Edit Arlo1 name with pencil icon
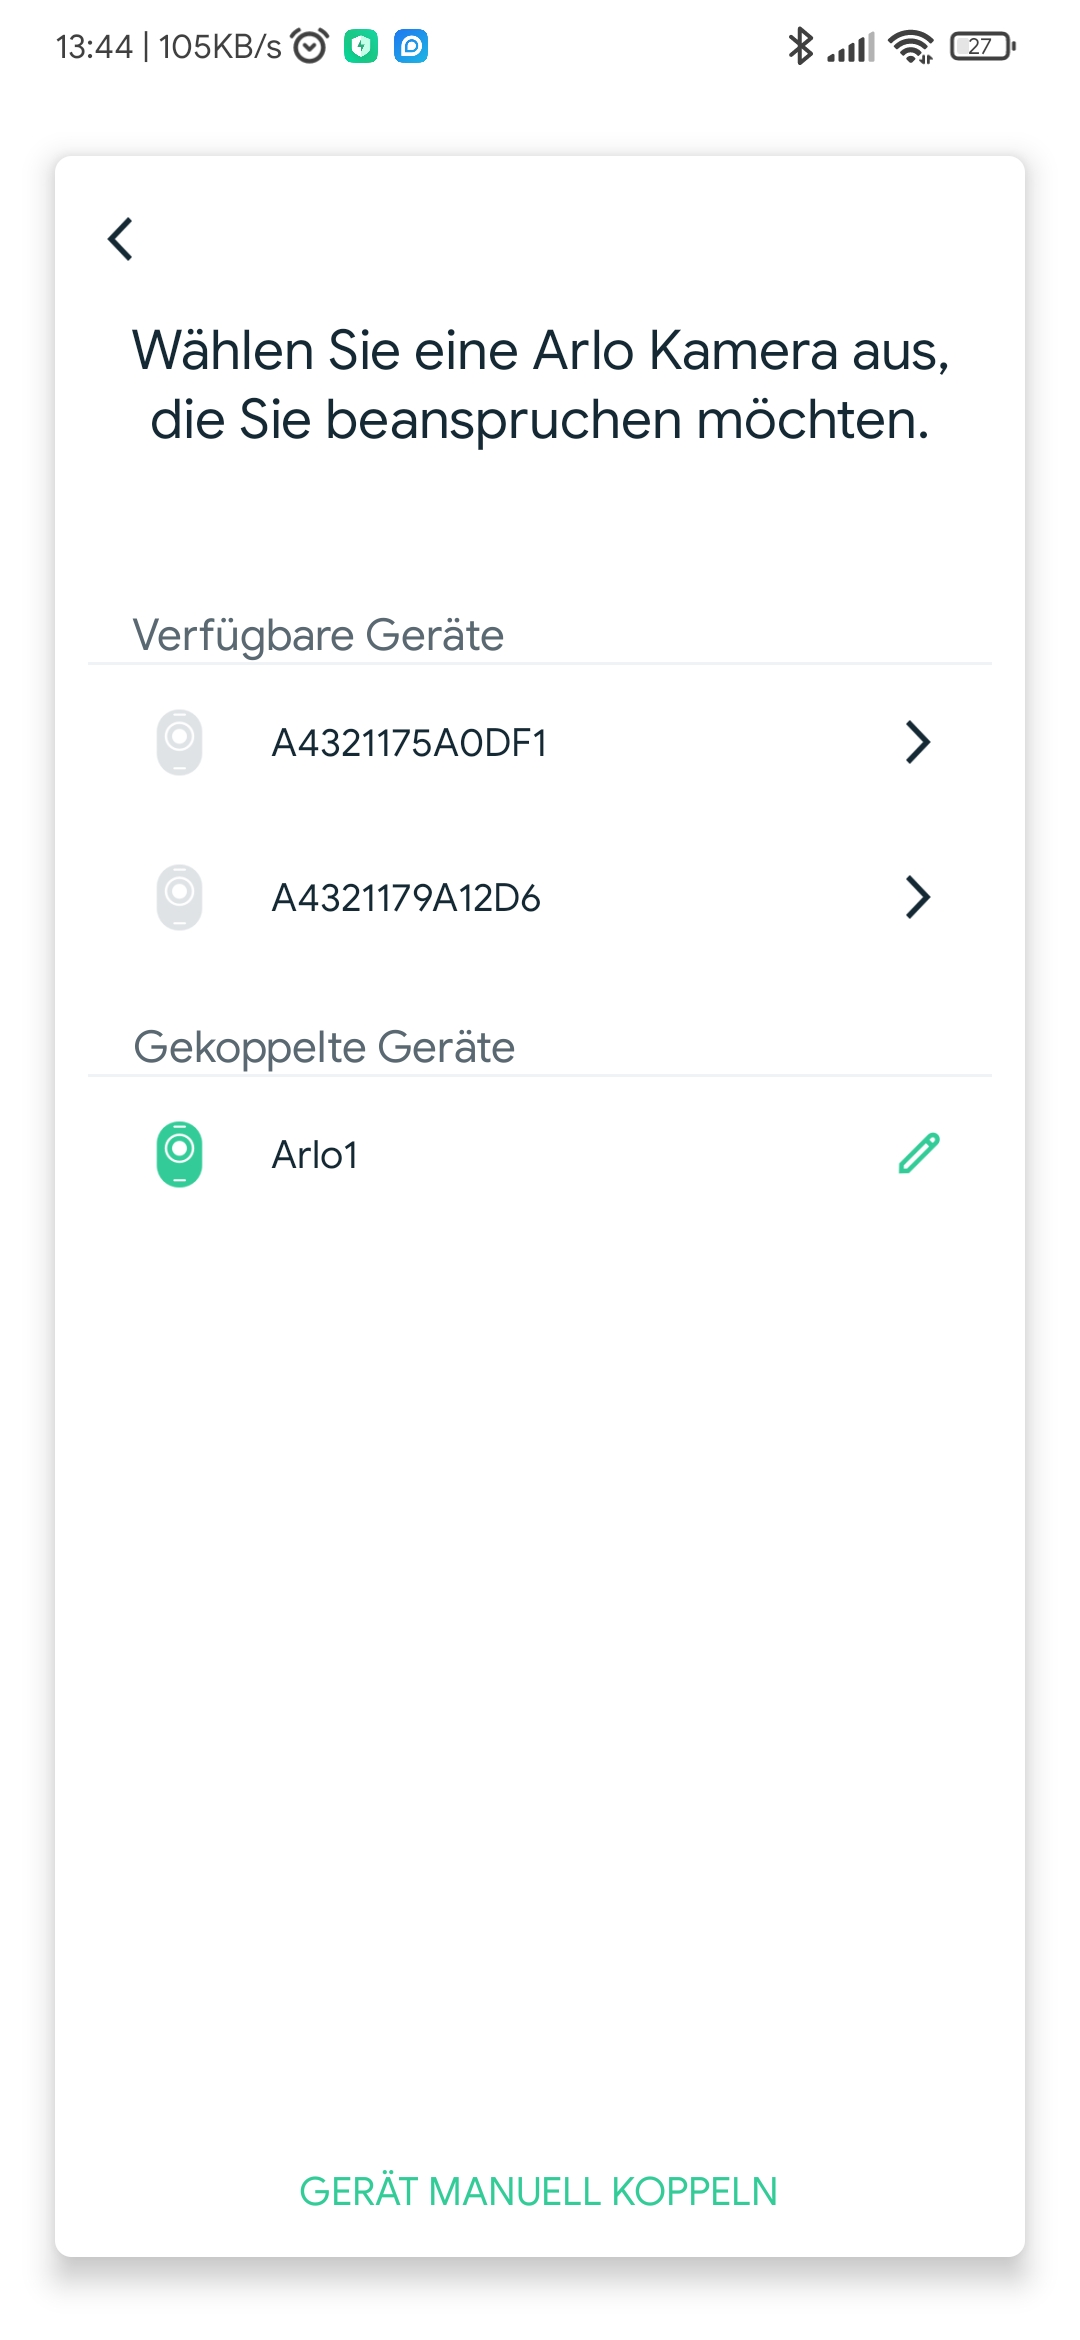1080x2340 pixels. 919,1153
